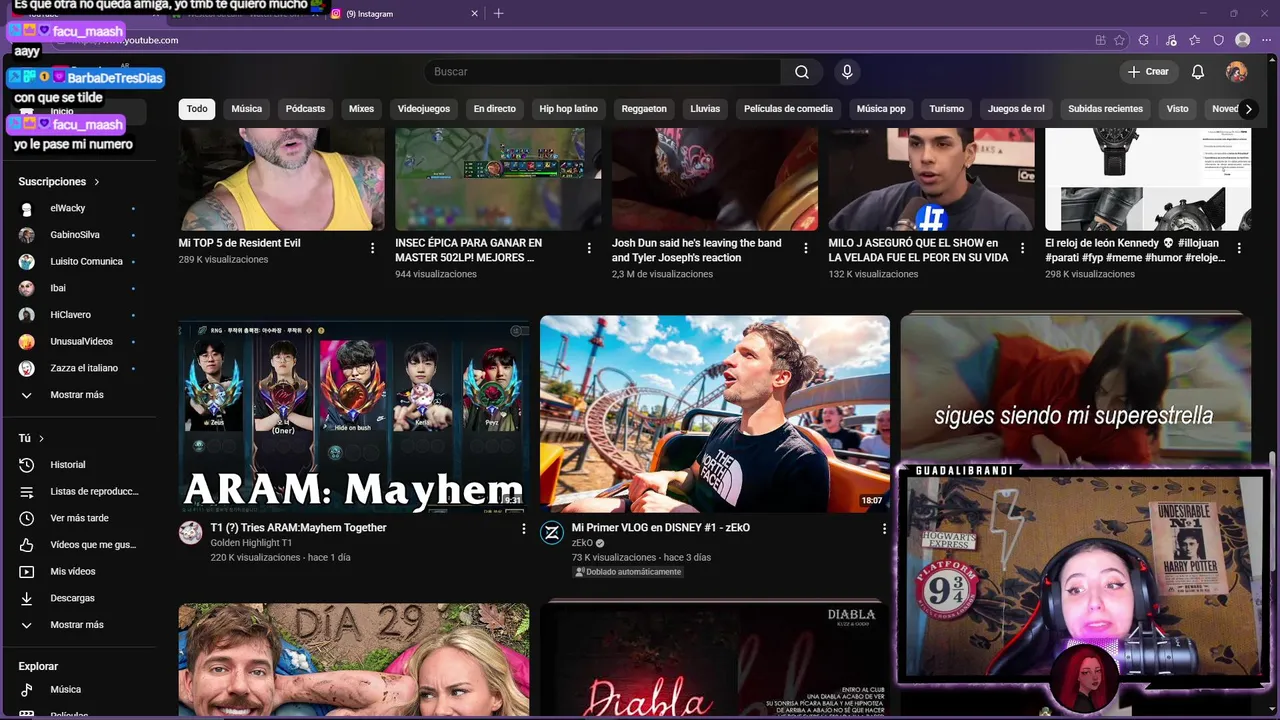Play the DÍA 29 thumbnail
Image resolution: width=1280 pixels, height=720 pixels.
(x=354, y=660)
